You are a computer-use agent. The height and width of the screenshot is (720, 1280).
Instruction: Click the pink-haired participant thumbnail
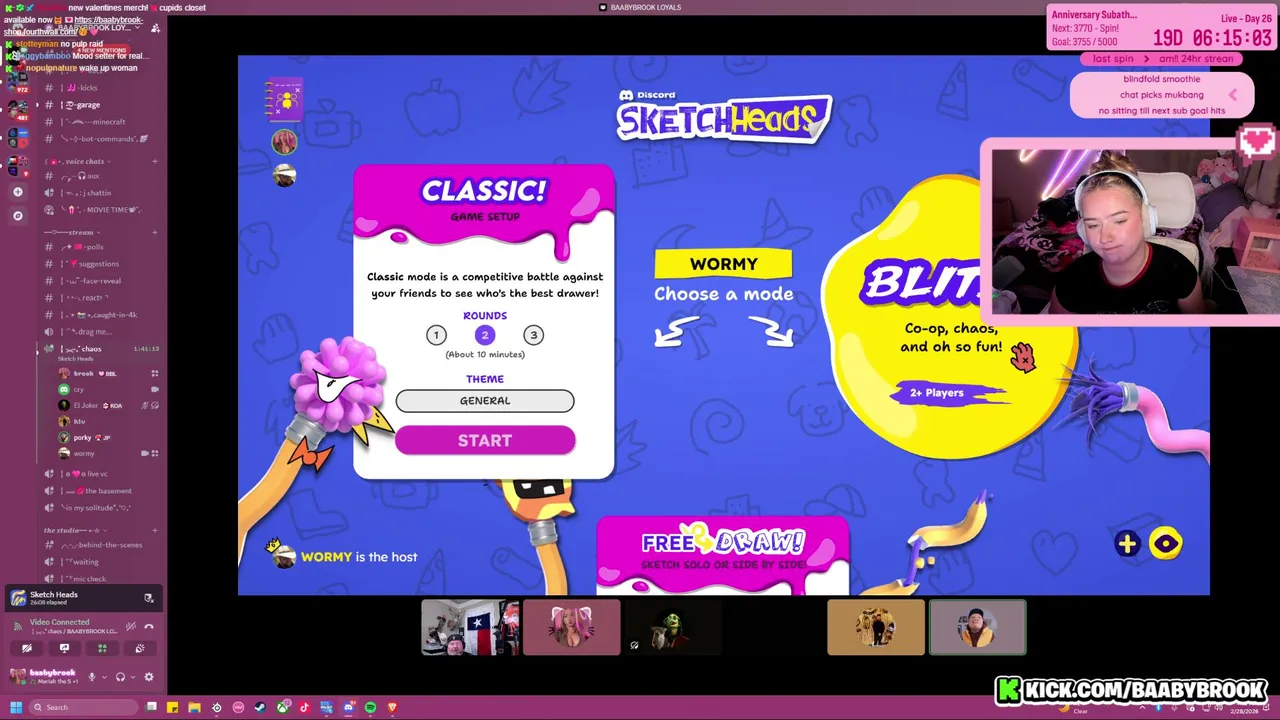point(572,627)
